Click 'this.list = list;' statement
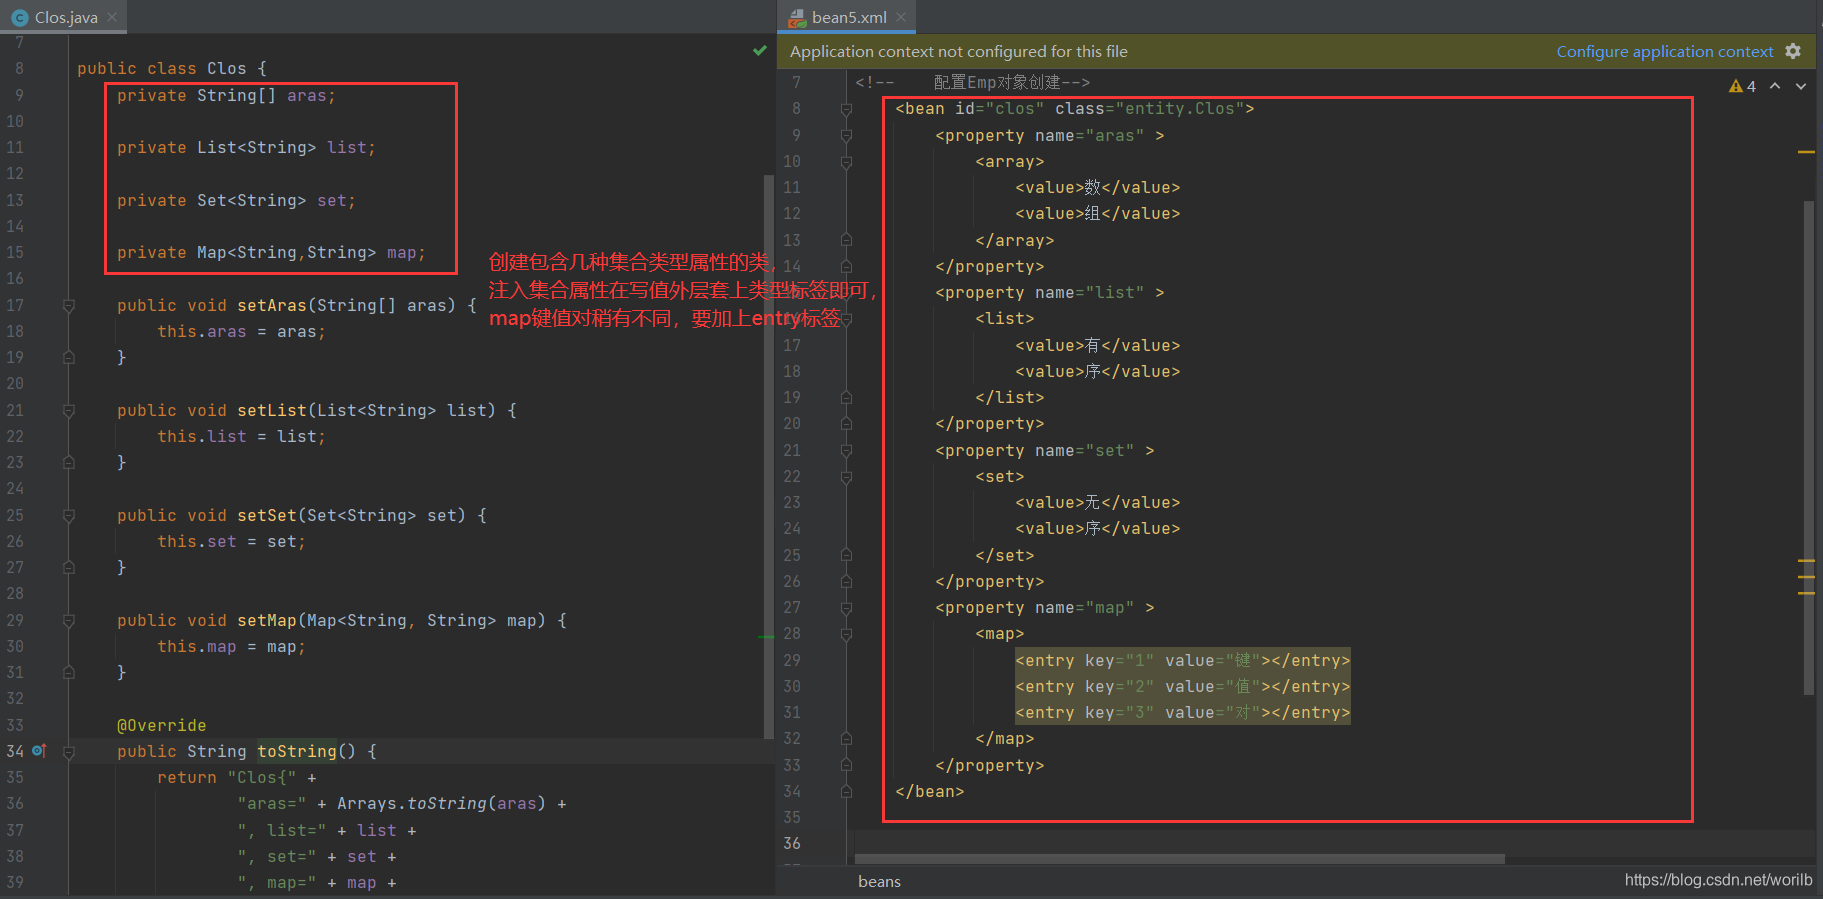Image resolution: width=1823 pixels, height=899 pixels. pyautogui.click(x=241, y=436)
